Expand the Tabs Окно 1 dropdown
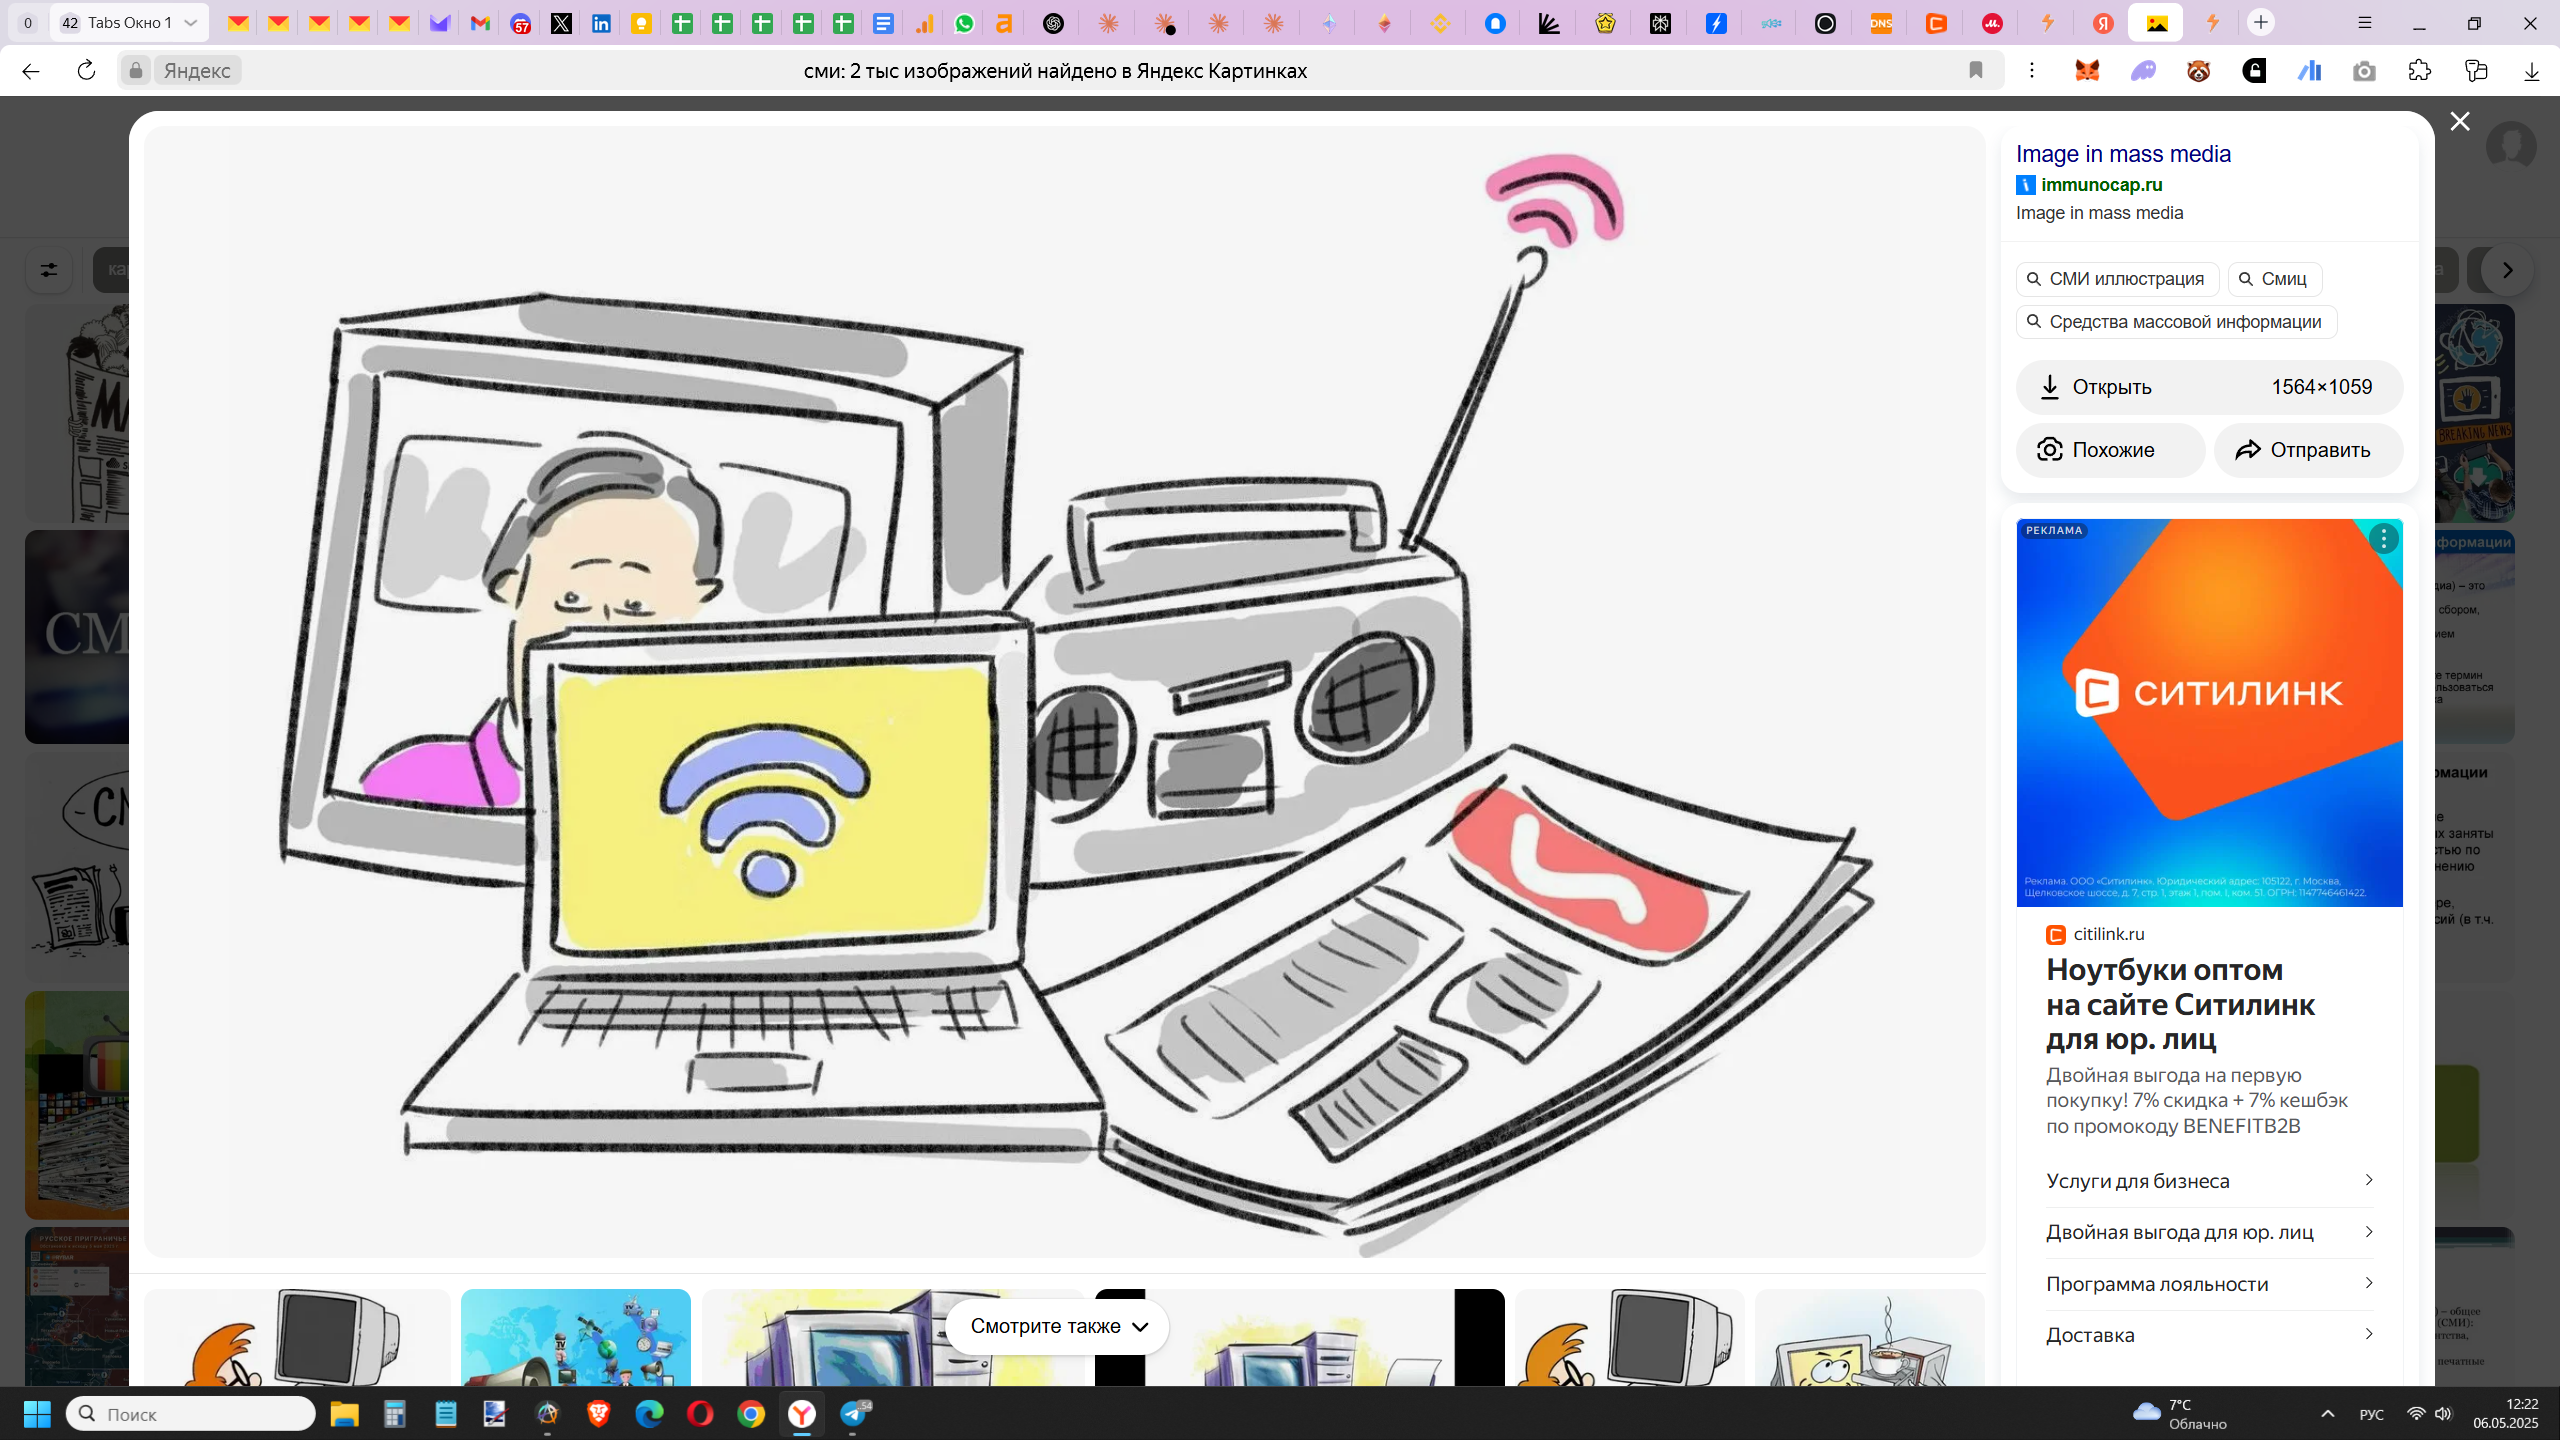This screenshot has width=2560, height=1440. (x=190, y=22)
